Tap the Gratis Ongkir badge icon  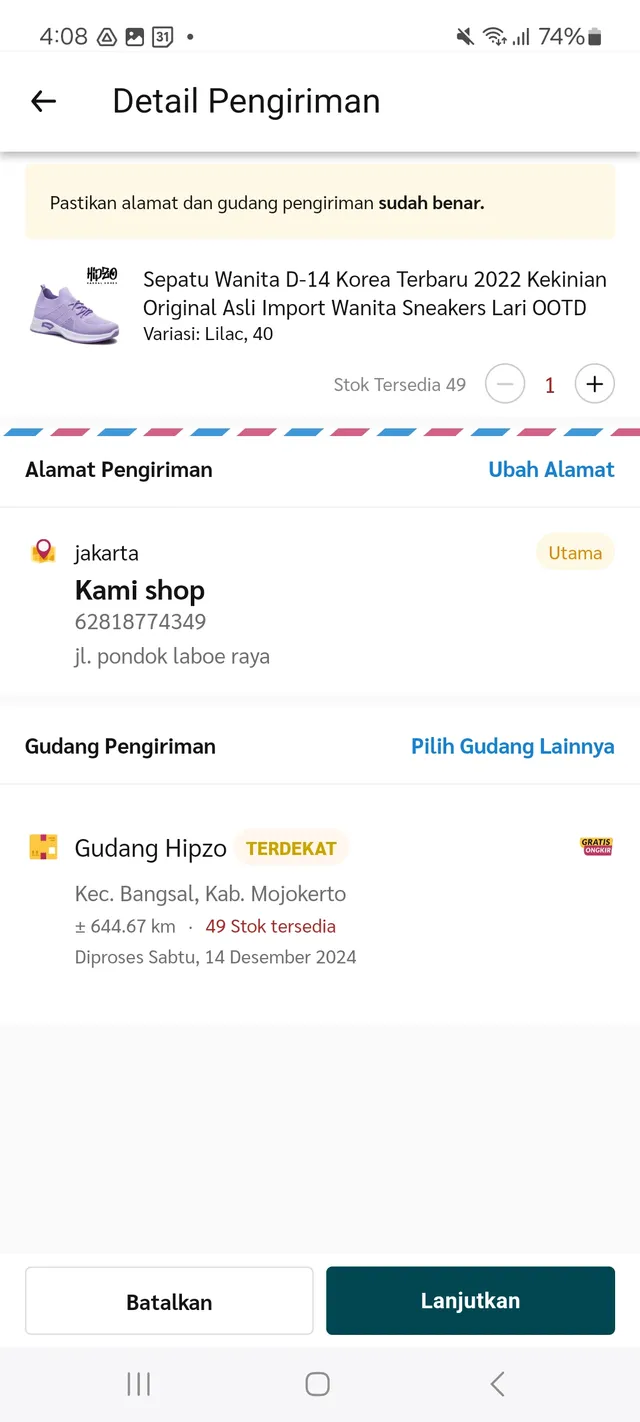pos(596,847)
